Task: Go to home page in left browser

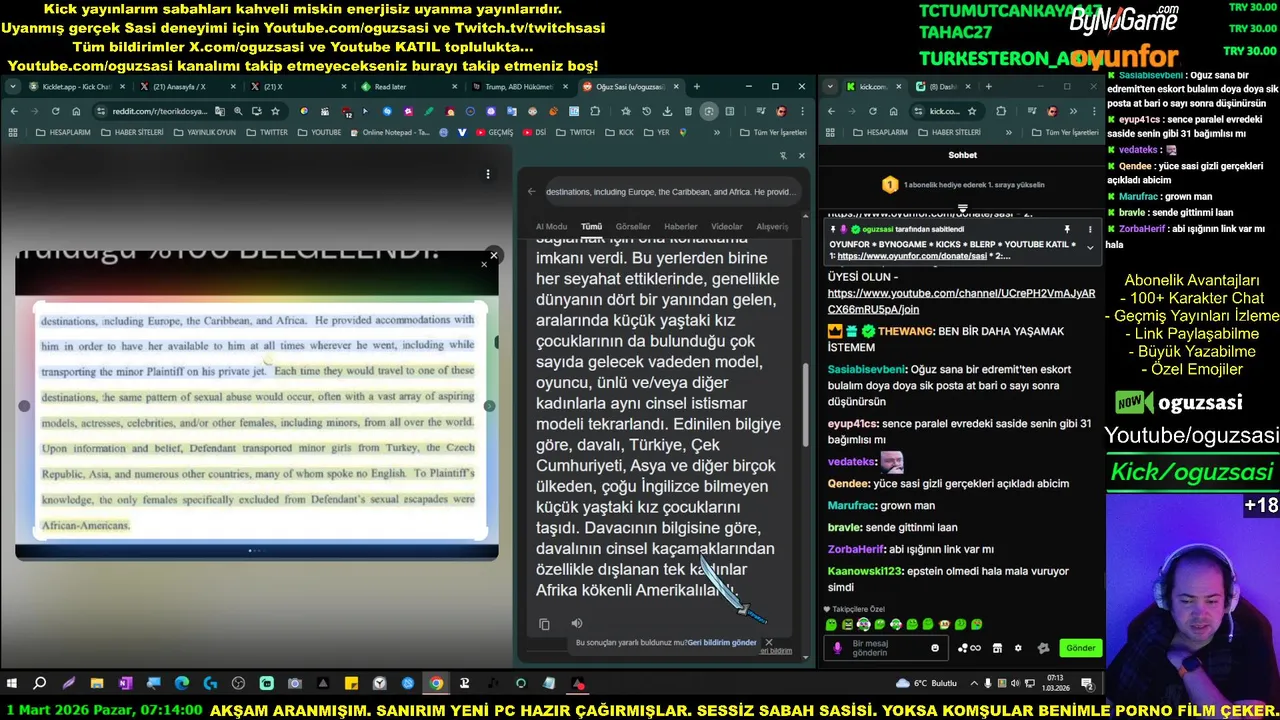Action: tap(76, 111)
